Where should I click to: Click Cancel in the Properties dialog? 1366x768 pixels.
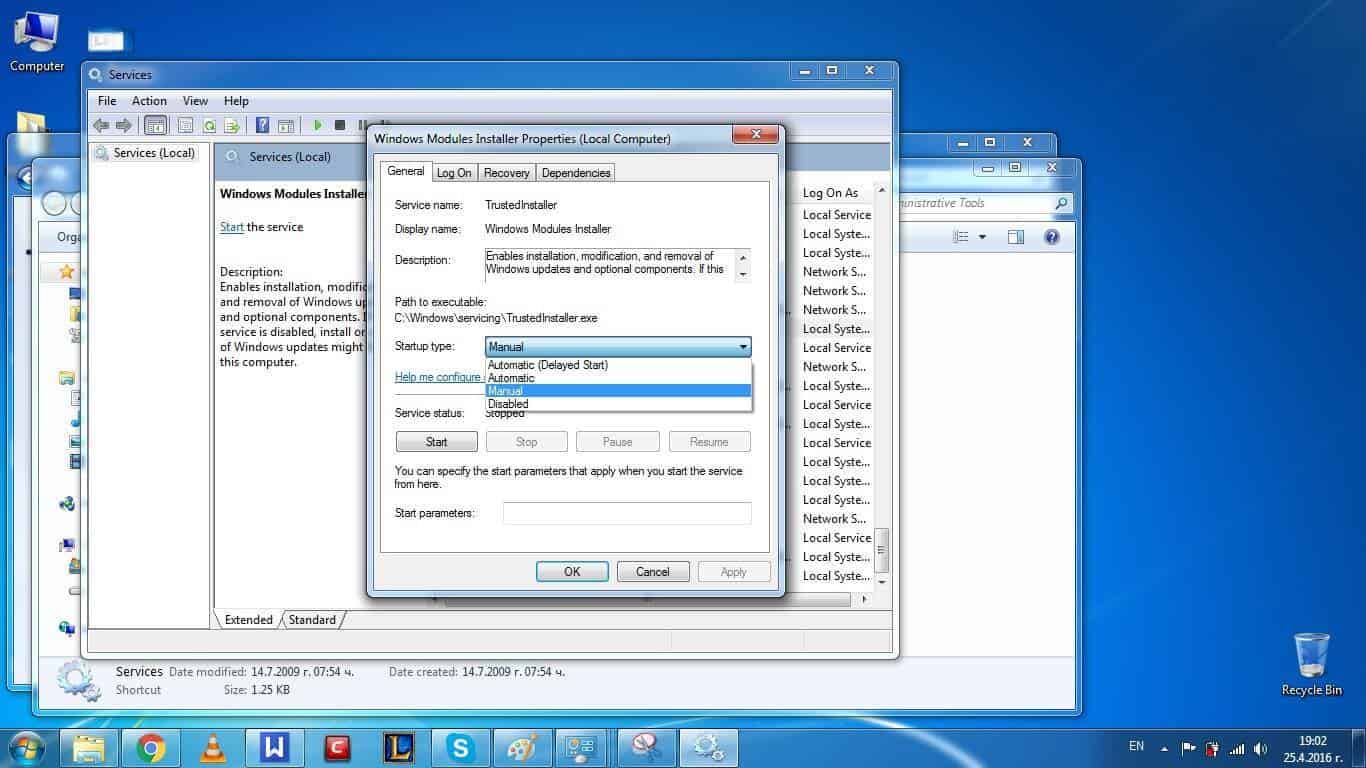653,572
